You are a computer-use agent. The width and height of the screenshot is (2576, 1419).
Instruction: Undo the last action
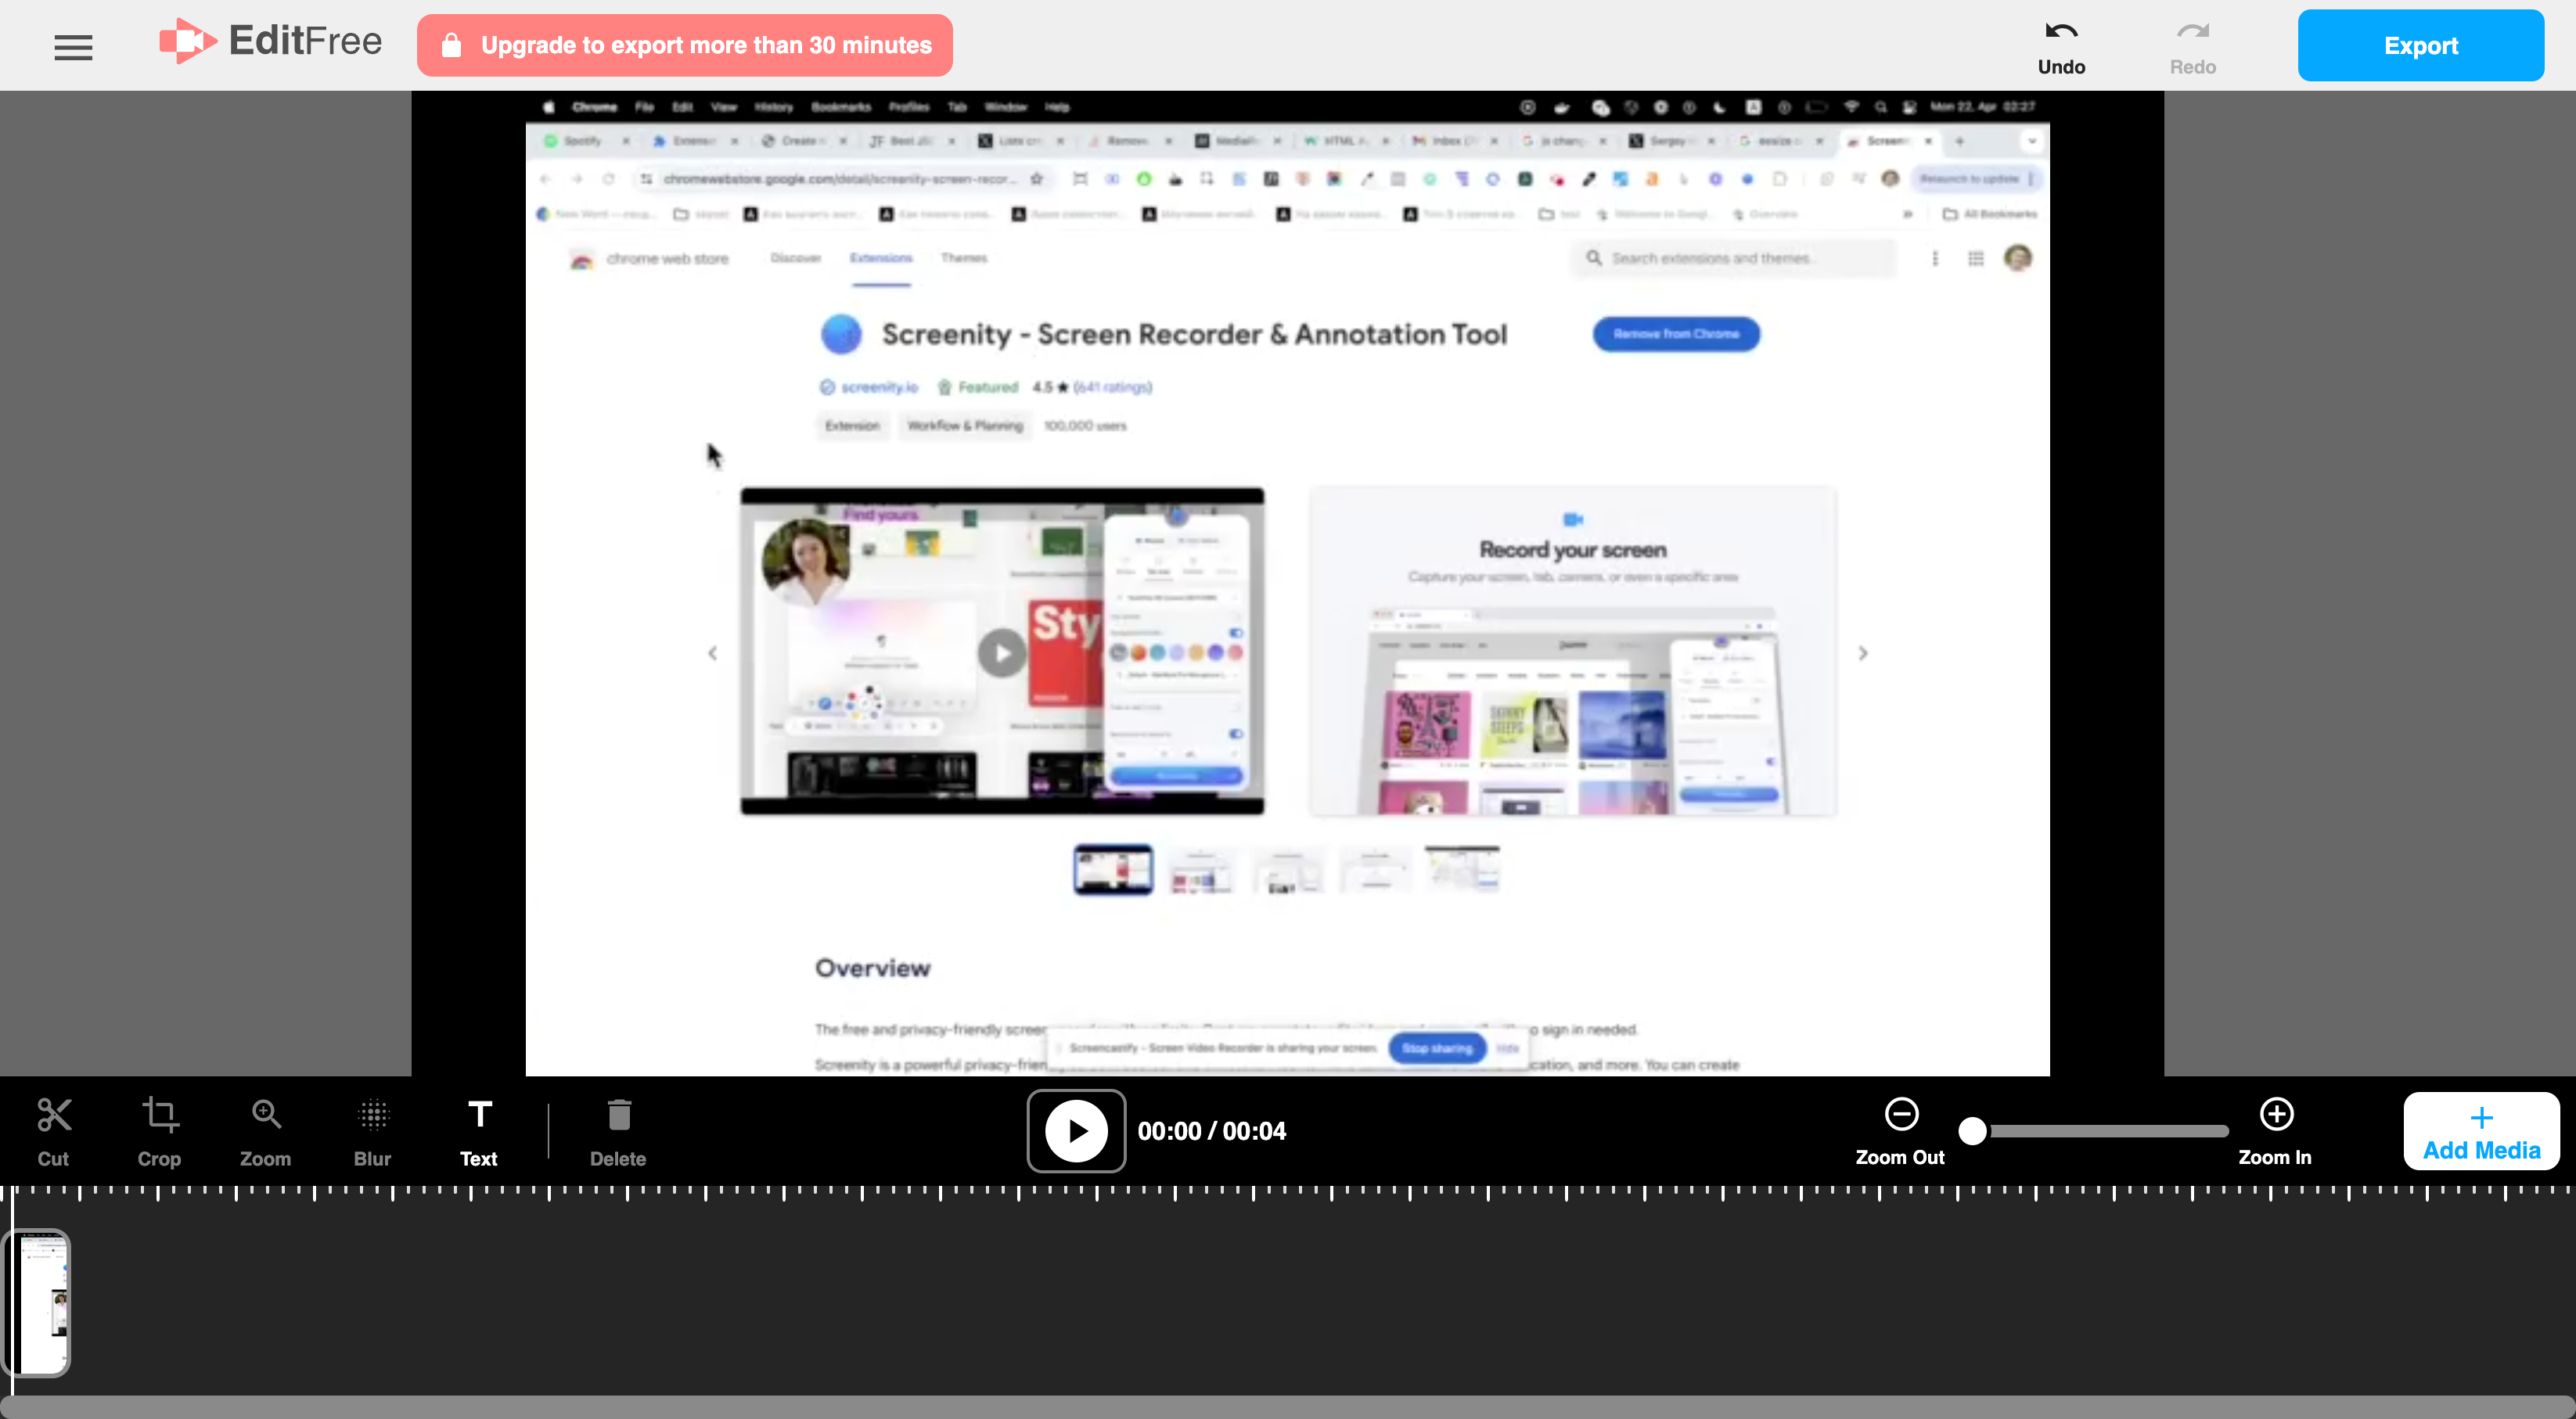tap(2061, 47)
